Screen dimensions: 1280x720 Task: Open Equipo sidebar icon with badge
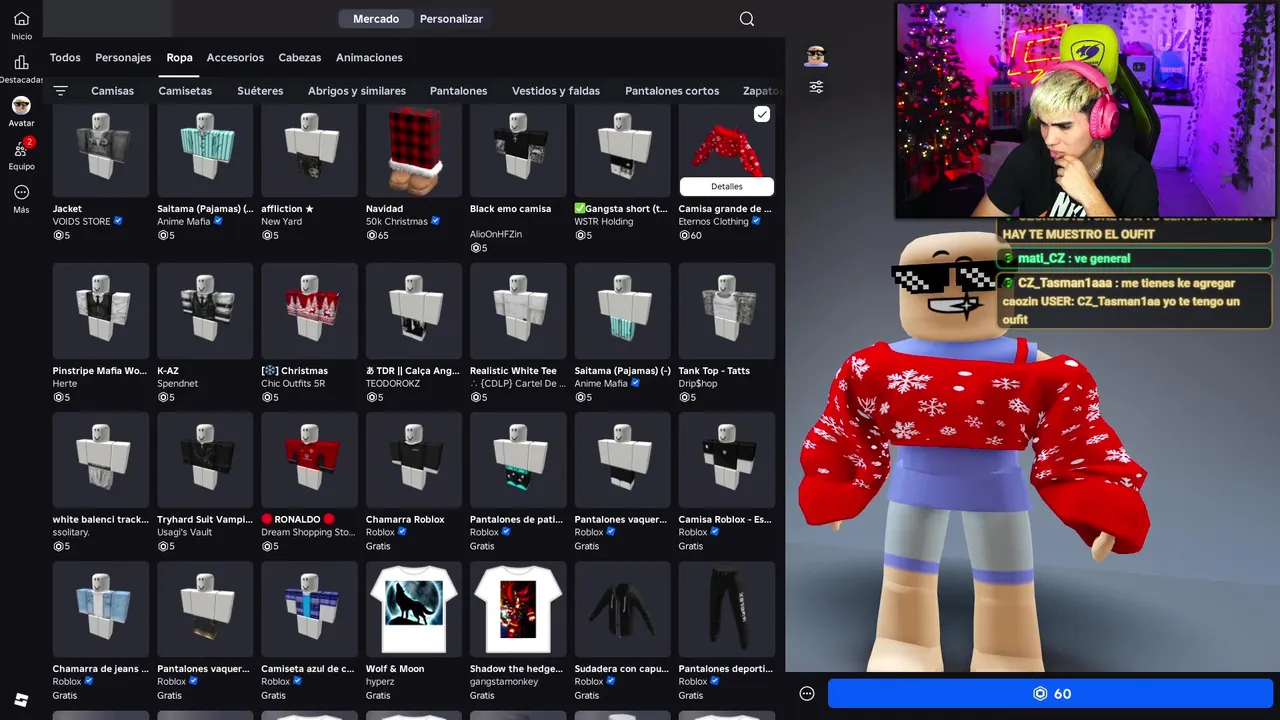tap(21, 149)
